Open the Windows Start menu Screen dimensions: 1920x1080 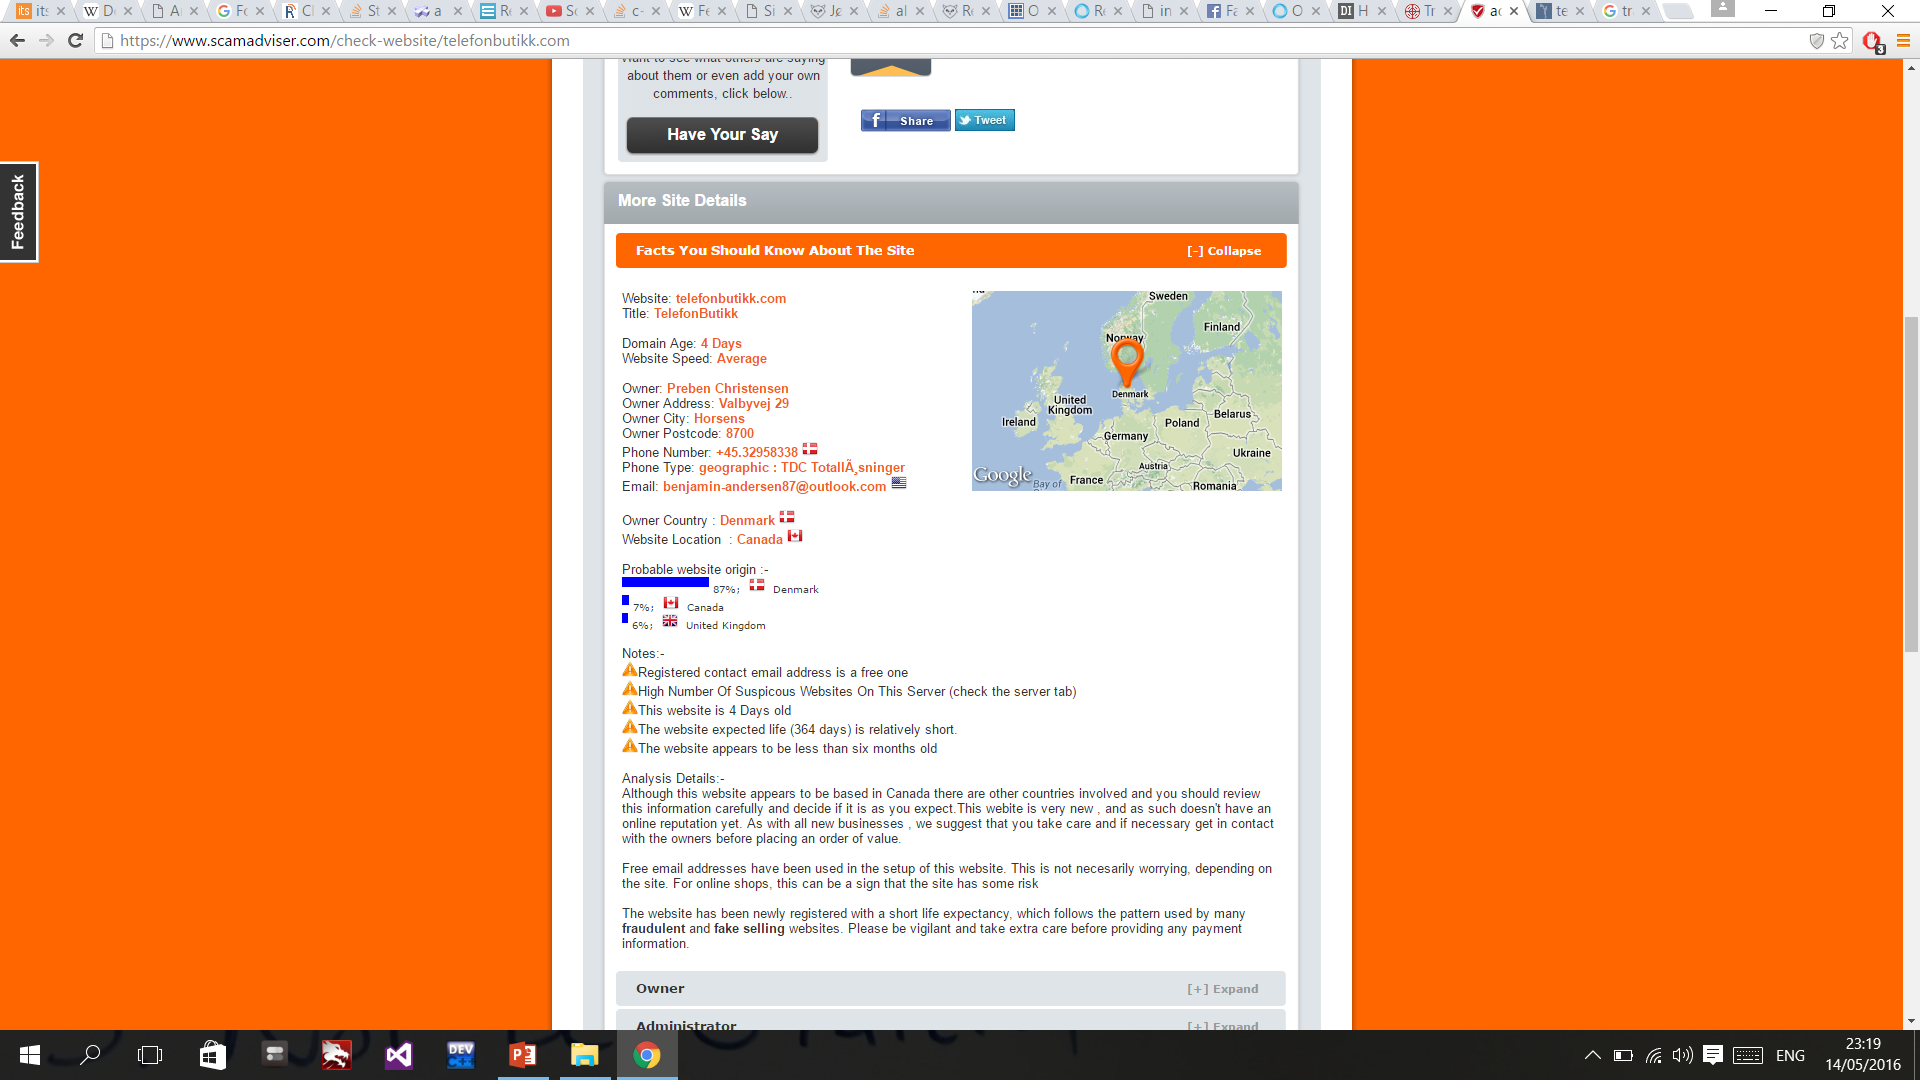30,1055
